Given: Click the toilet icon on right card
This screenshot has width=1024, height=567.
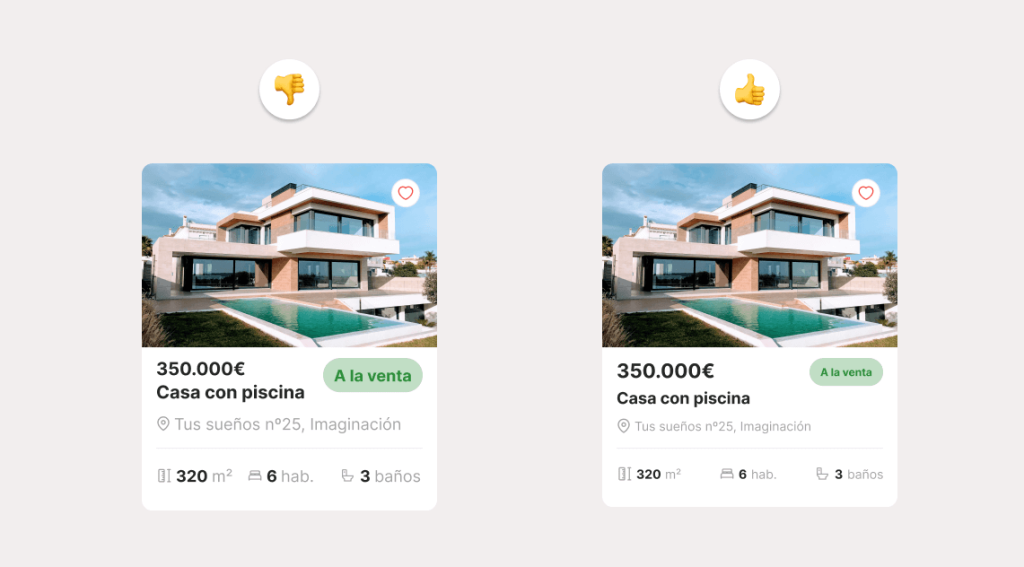Looking at the screenshot, I should click(x=822, y=474).
